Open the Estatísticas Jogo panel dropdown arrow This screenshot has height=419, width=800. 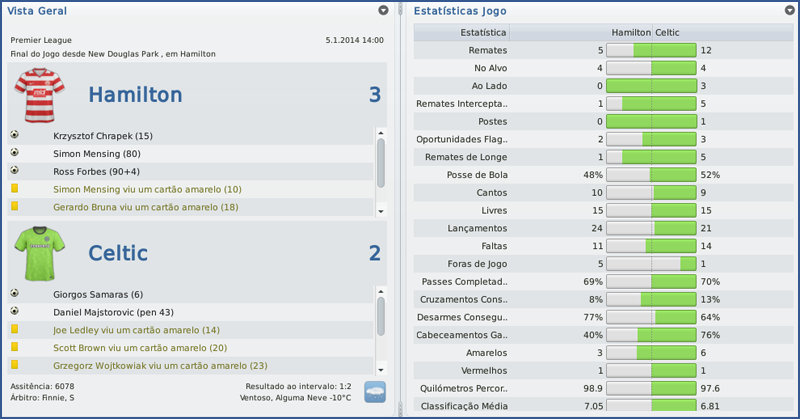(x=786, y=10)
